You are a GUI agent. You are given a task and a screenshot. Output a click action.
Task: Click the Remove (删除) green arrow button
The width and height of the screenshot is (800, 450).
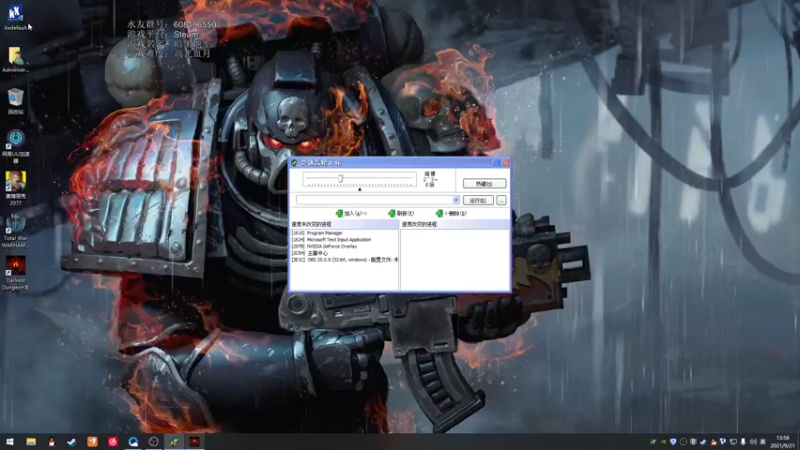click(x=451, y=213)
